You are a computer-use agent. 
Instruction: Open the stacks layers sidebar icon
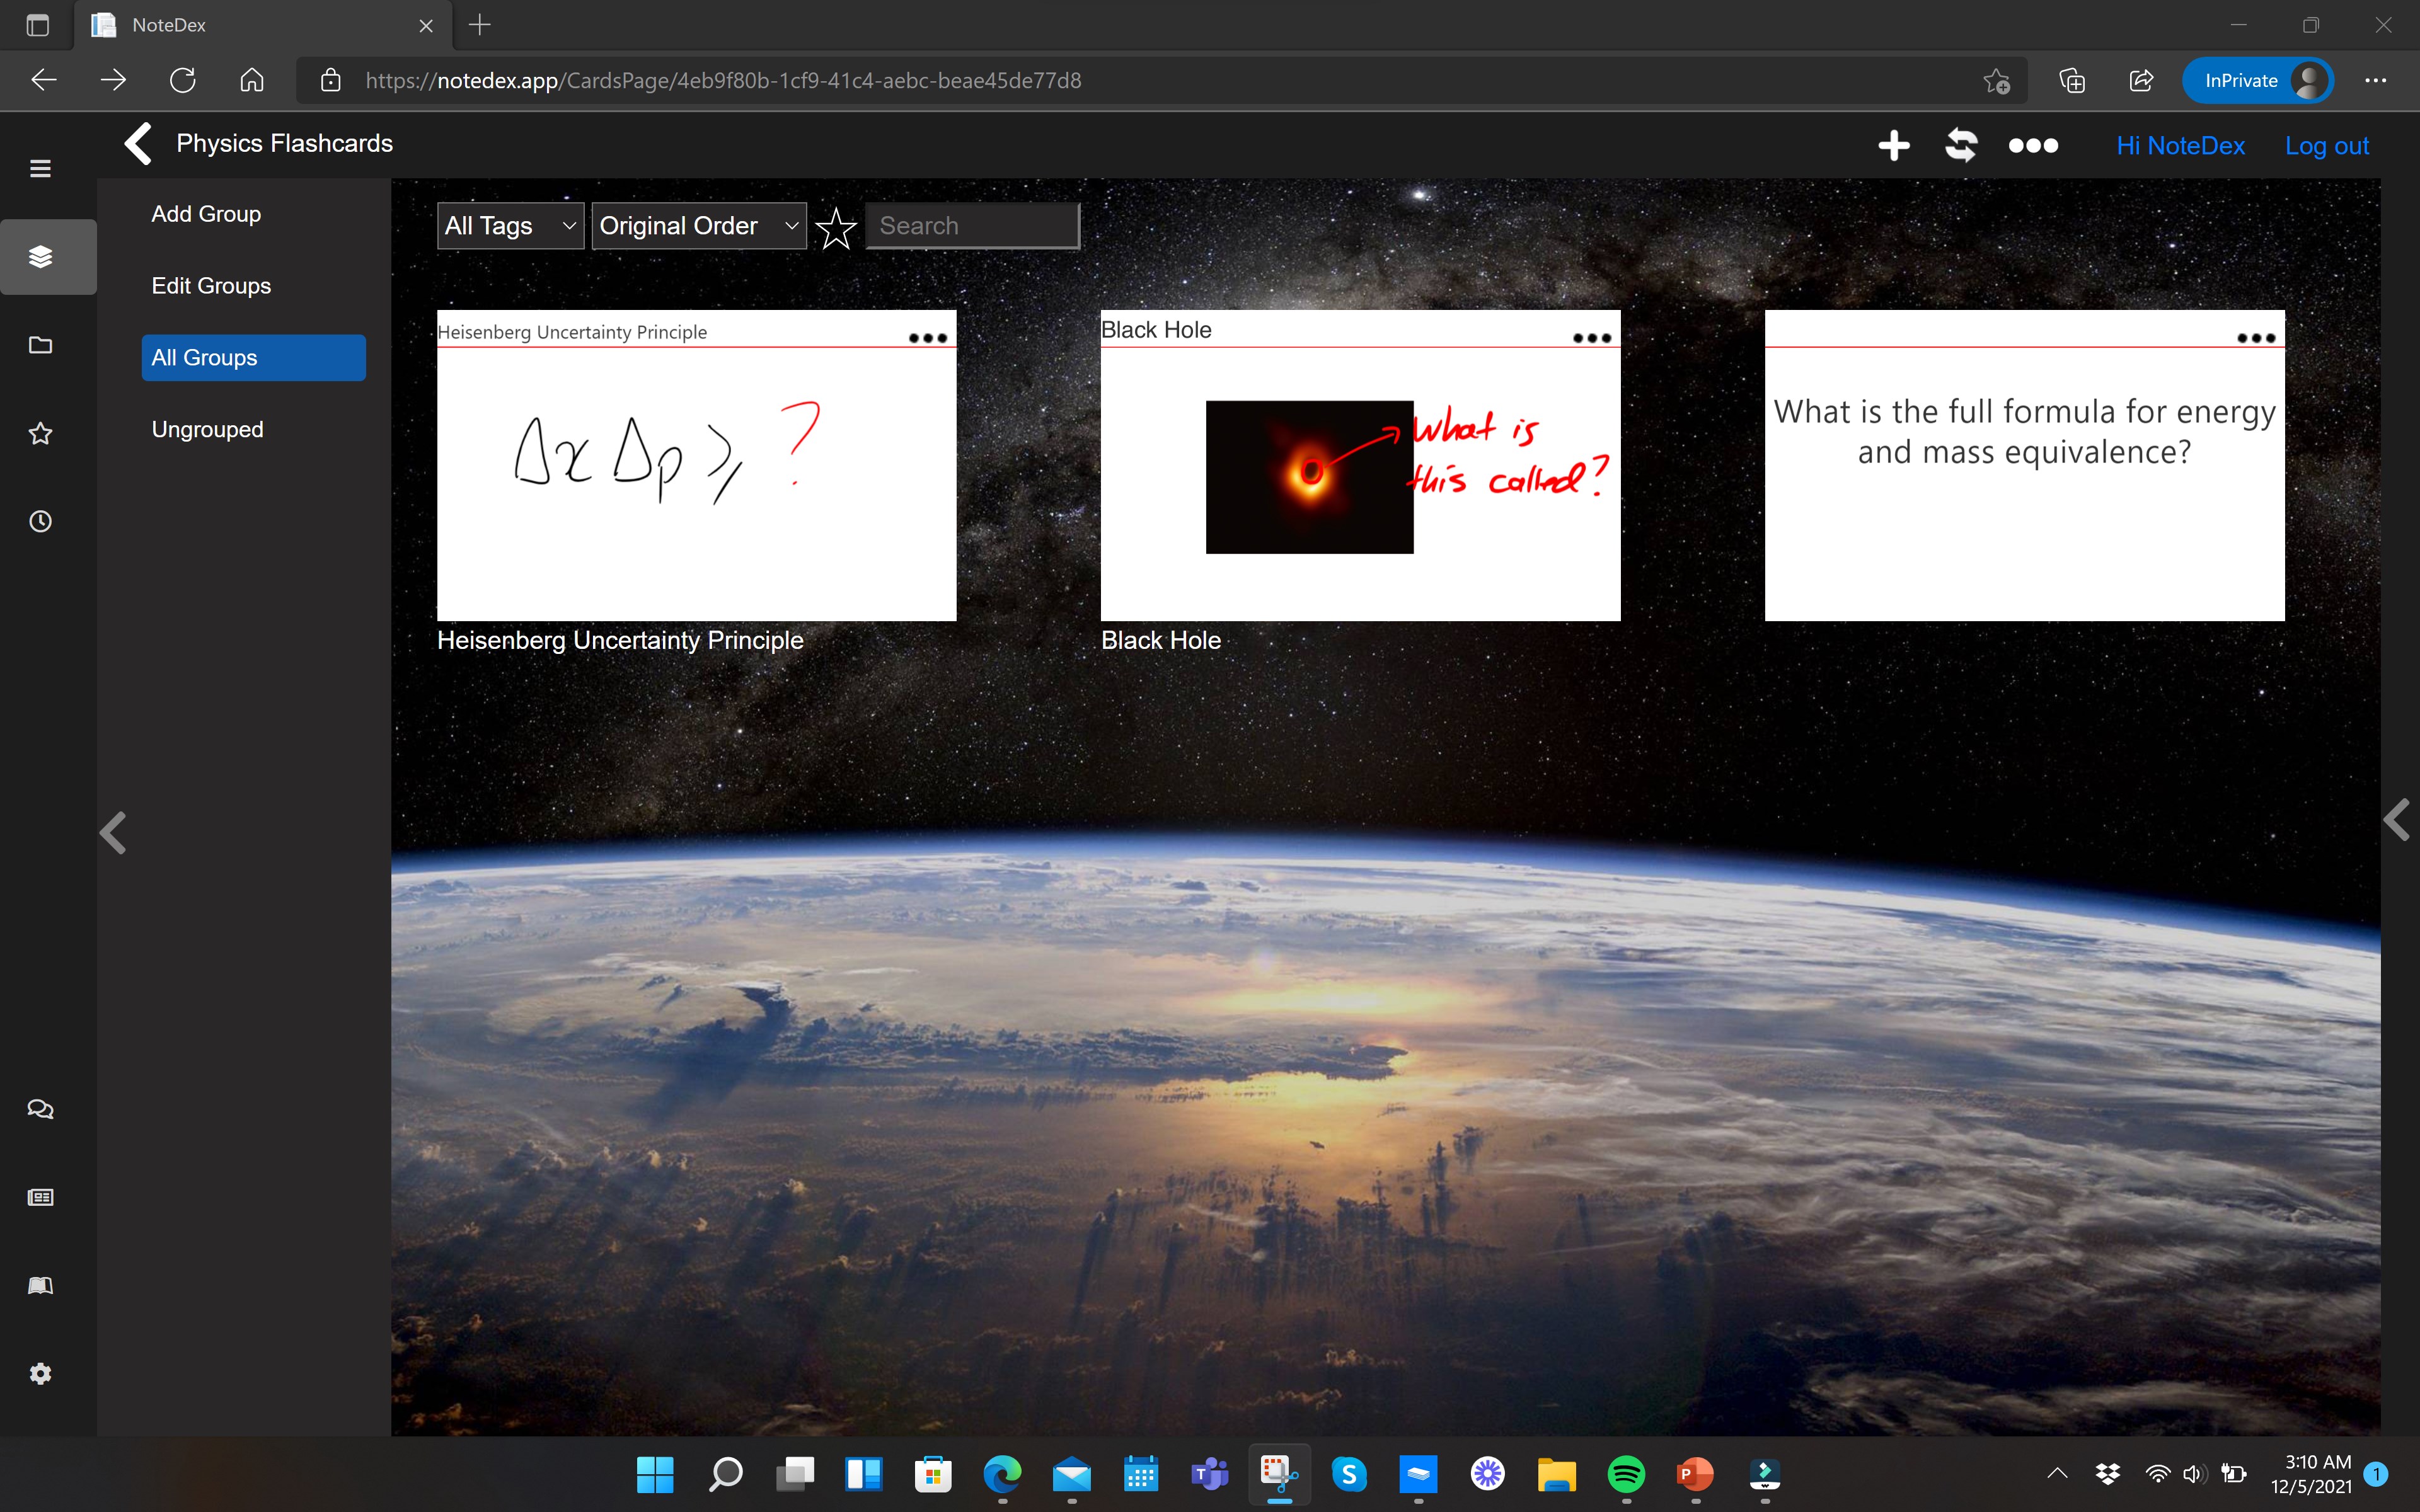tap(40, 257)
